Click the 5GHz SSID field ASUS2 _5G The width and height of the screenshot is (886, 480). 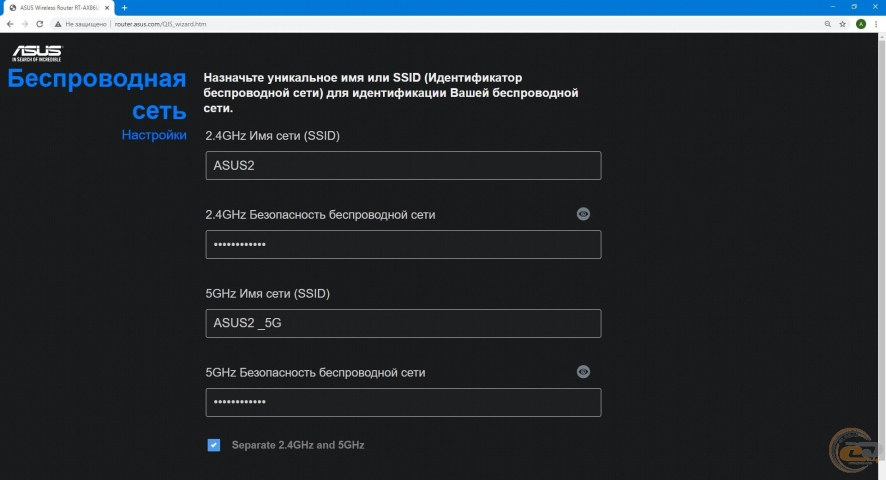coord(403,323)
